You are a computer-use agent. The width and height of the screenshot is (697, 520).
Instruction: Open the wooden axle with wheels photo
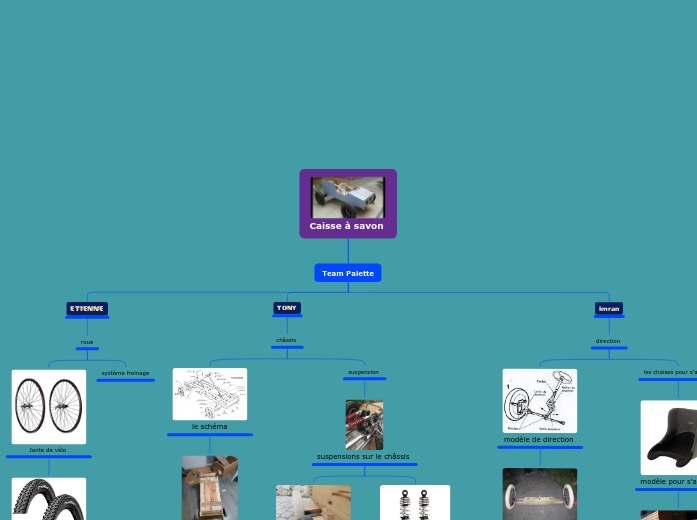[x=540, y=494]
